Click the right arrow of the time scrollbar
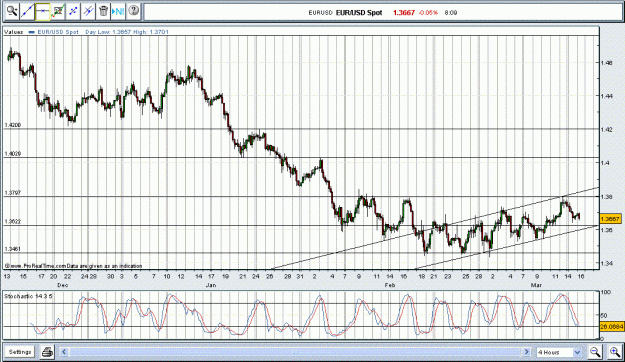625x362 pixels. point(527,352)
